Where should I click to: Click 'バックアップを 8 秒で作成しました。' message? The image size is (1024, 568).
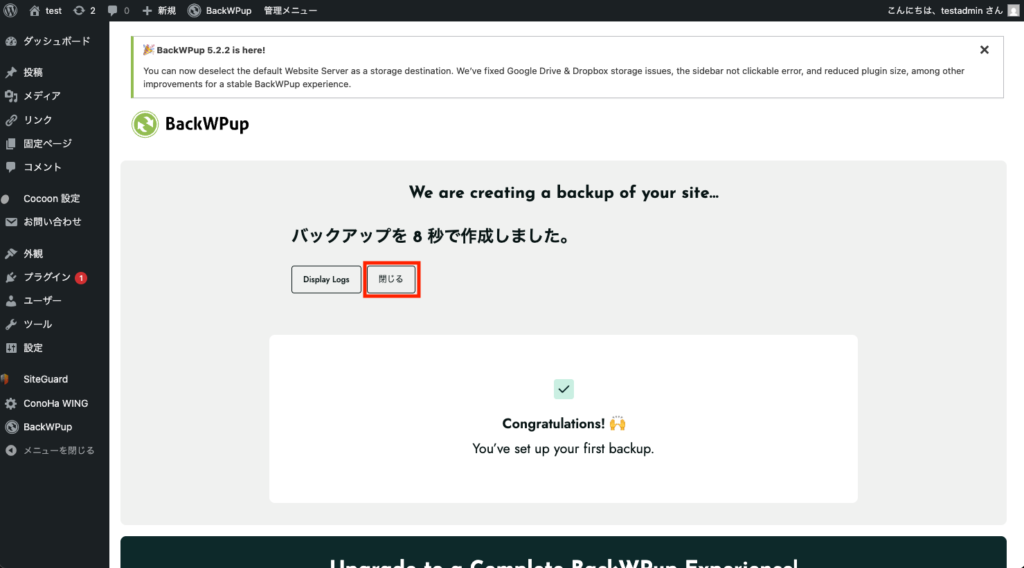coord(431,236)
